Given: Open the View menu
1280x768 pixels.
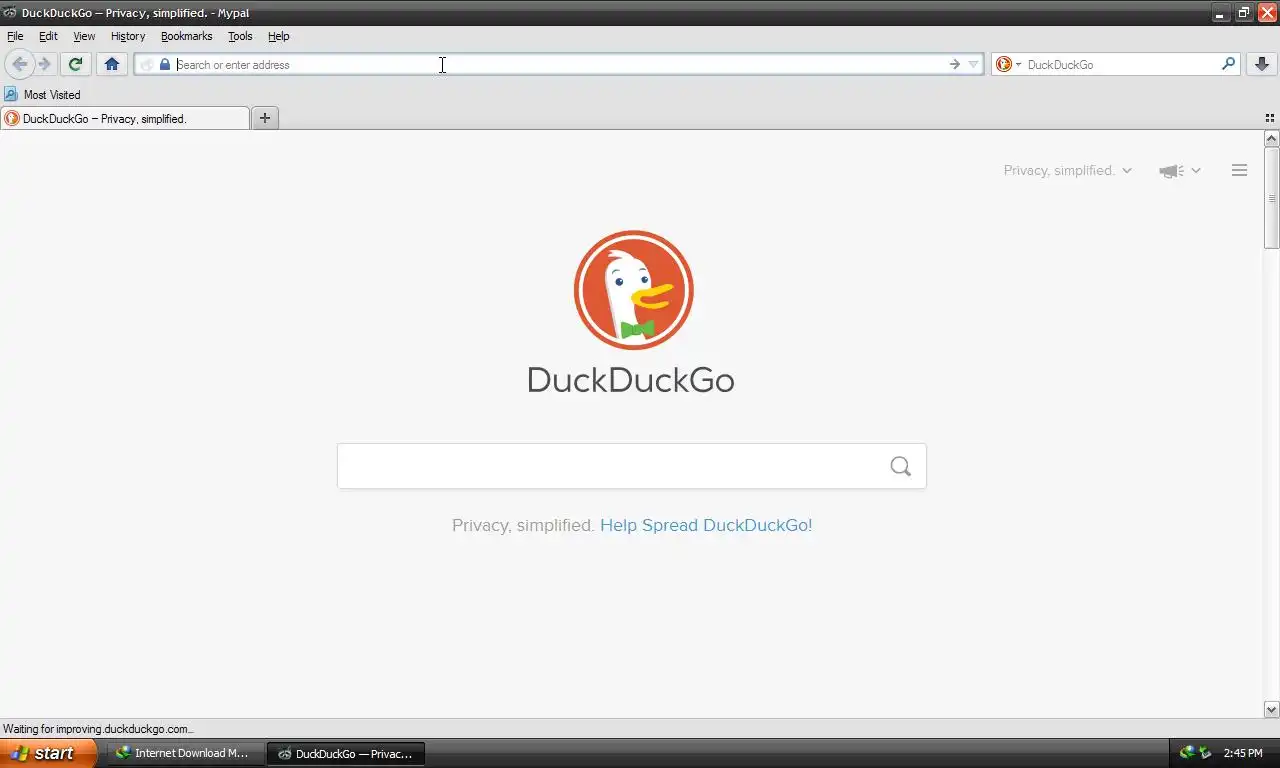Looking at the screenshot, I should pyautogui.click(x=84, y=36).
